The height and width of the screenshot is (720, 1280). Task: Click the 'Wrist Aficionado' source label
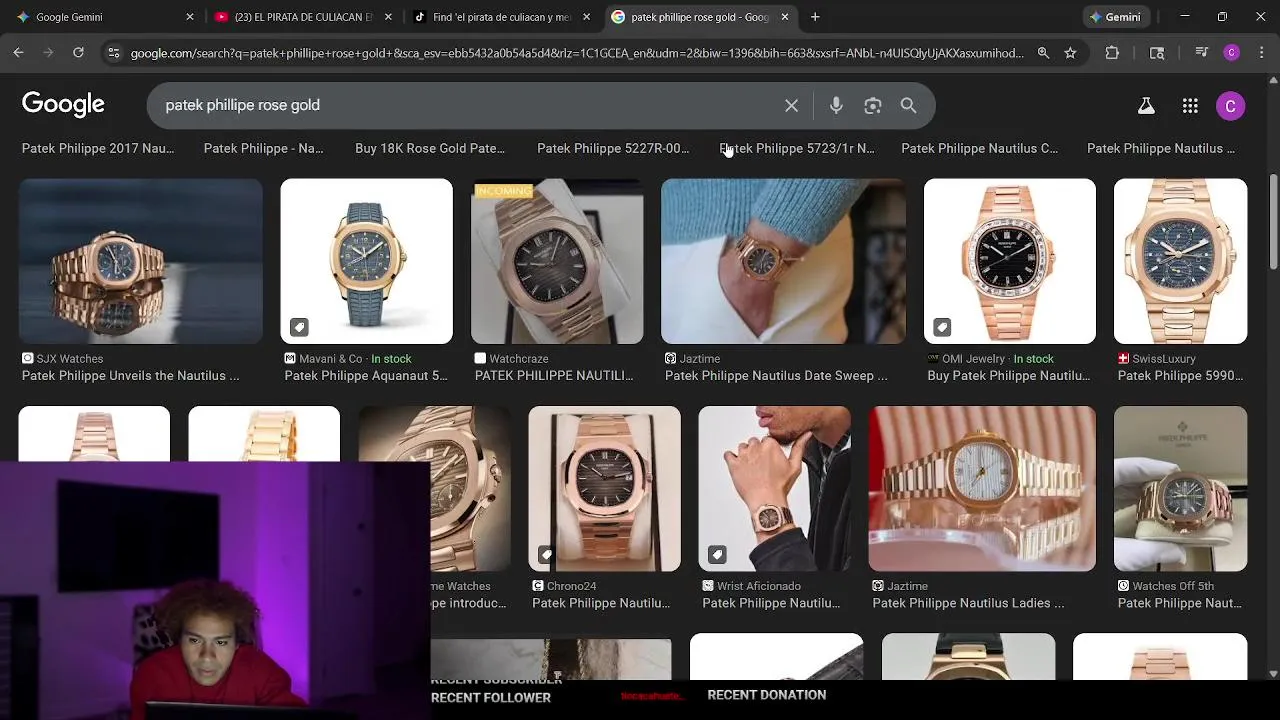point(759,586)
